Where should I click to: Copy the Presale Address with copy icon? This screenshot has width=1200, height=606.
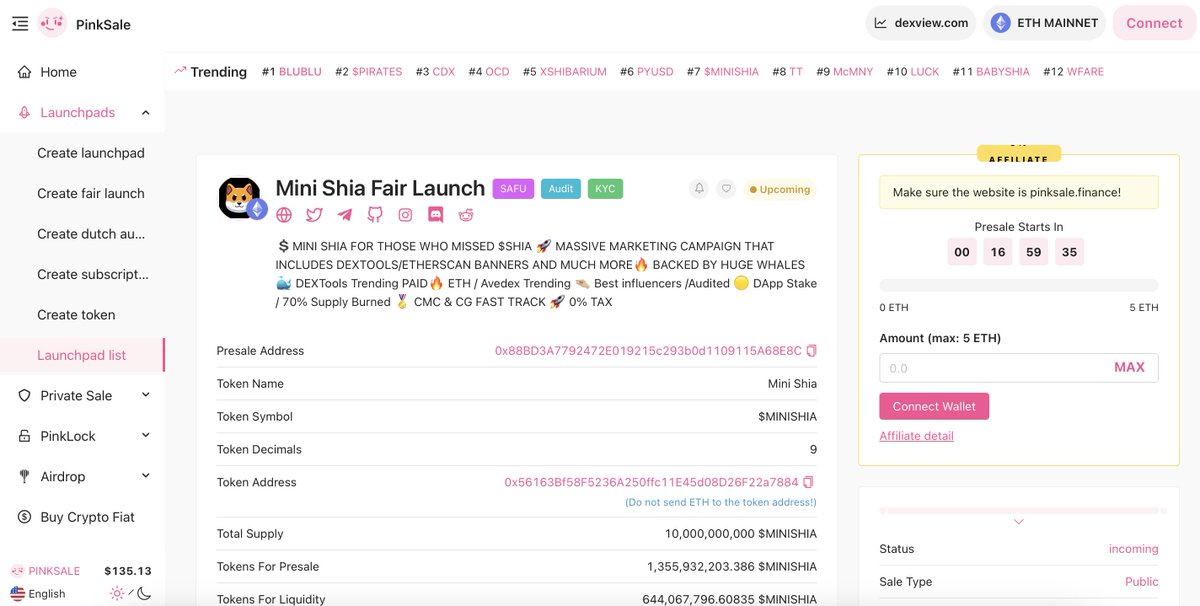point(811,351)
